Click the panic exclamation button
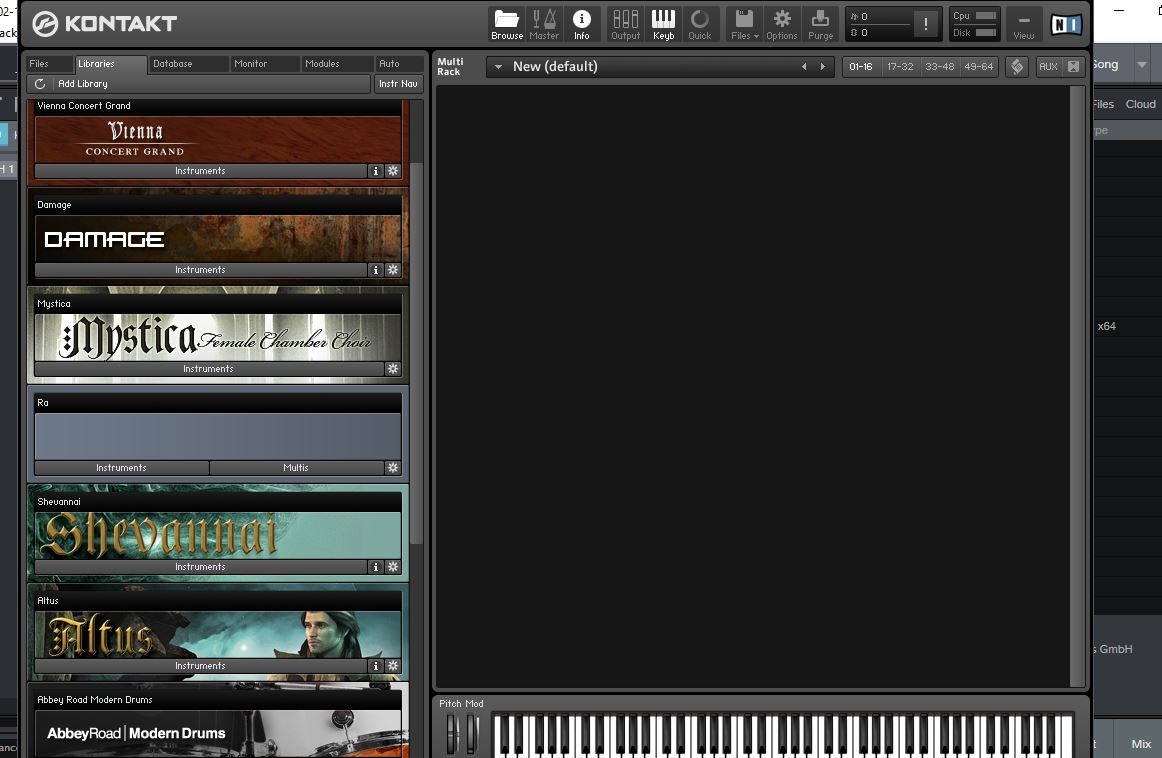 (926, 24)
